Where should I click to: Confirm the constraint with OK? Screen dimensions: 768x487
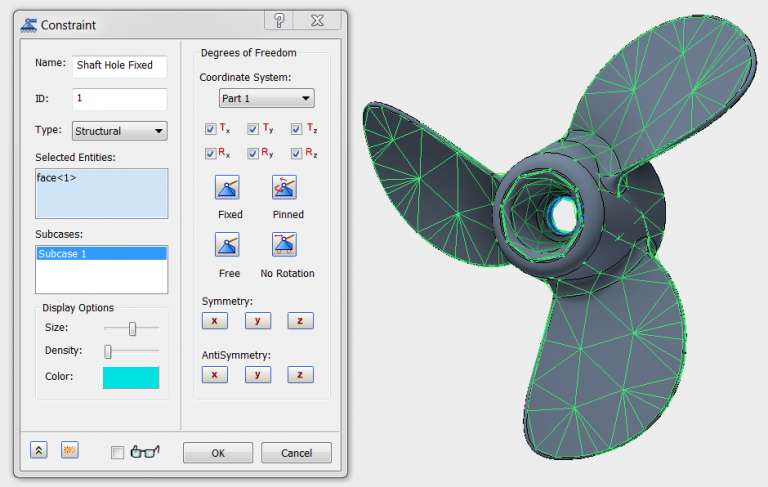[x=218, y=453]
